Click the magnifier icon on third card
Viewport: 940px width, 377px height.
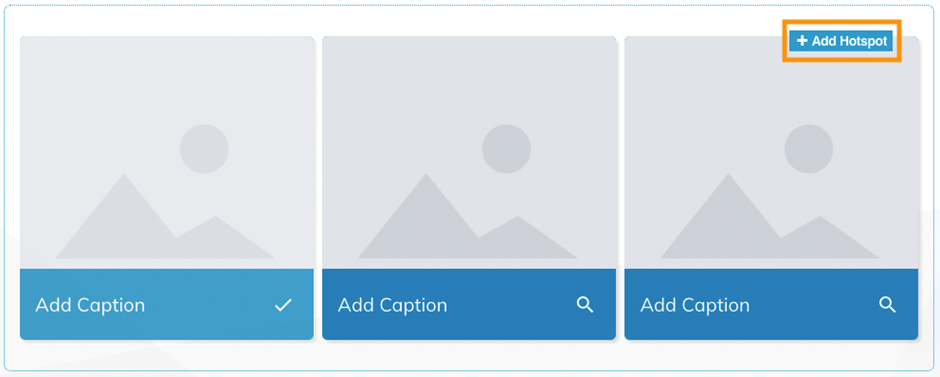887,304
